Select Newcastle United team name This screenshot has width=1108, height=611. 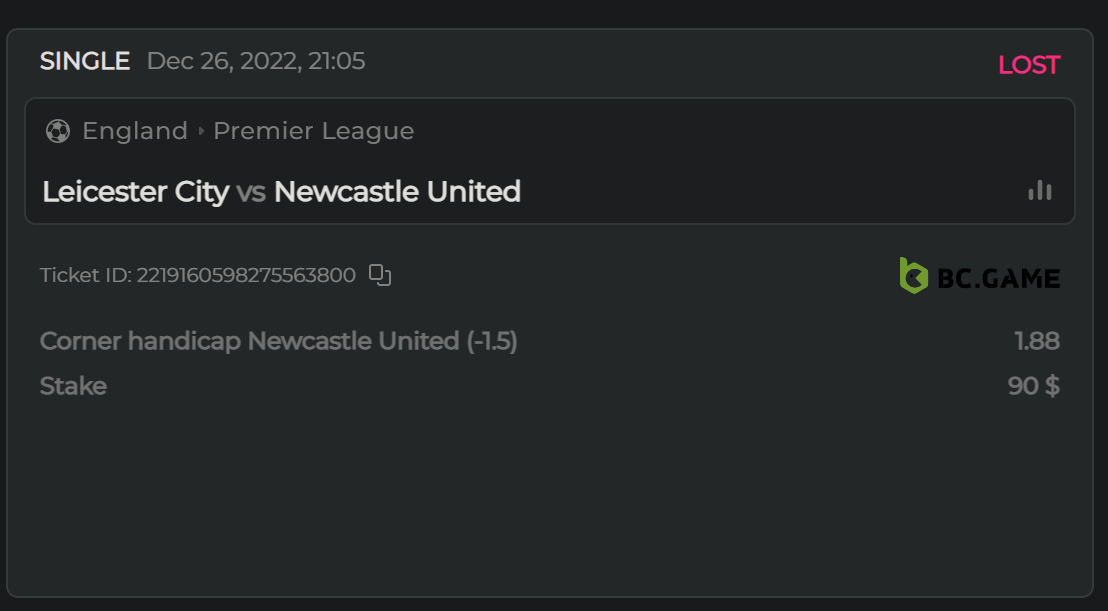coord(397,191)
